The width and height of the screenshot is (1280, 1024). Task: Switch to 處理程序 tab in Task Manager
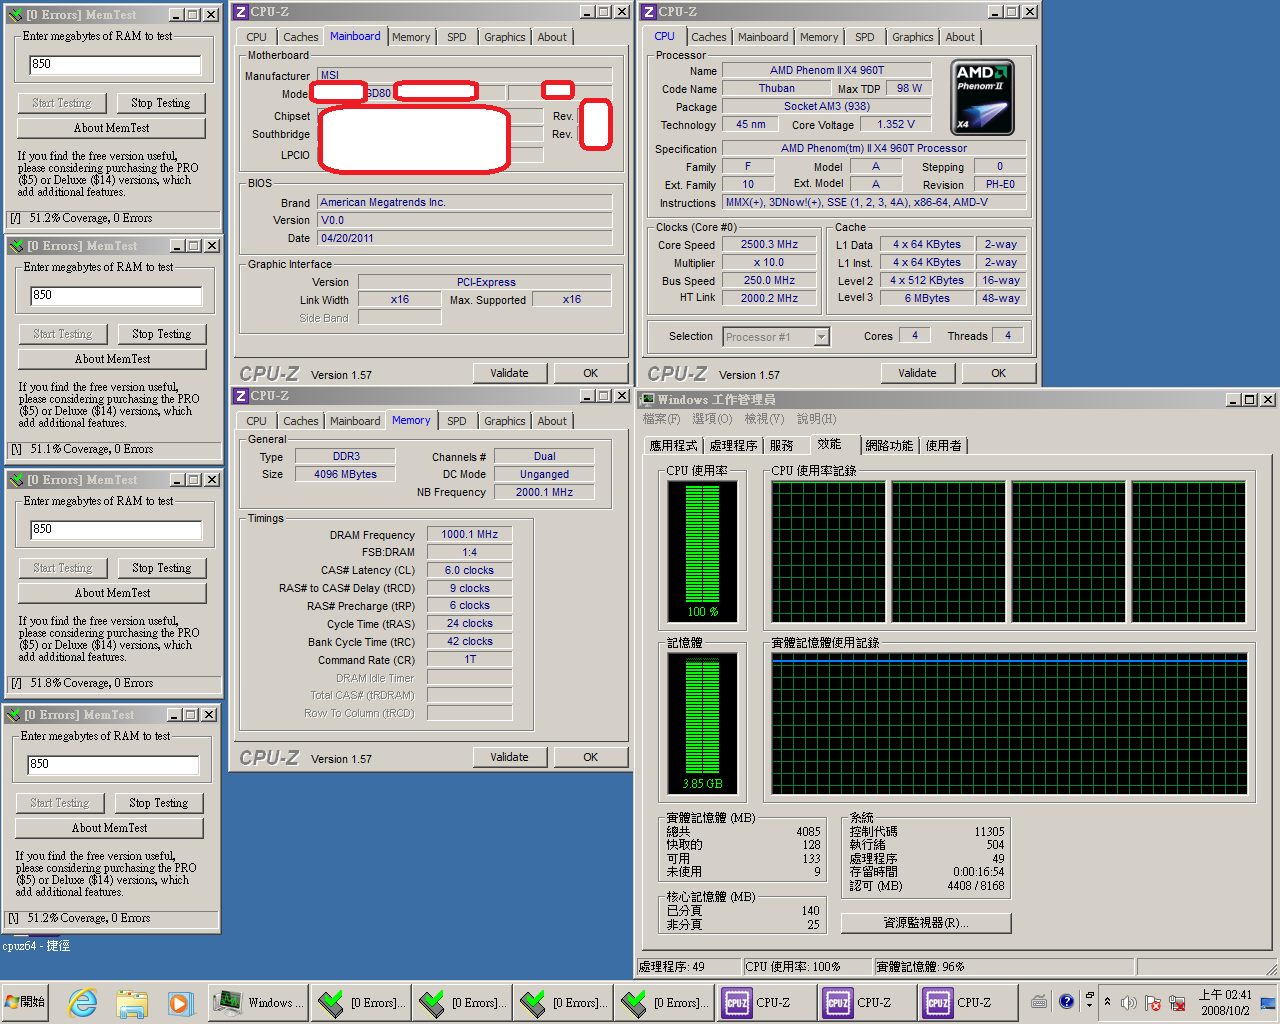(x=733, y=446)
